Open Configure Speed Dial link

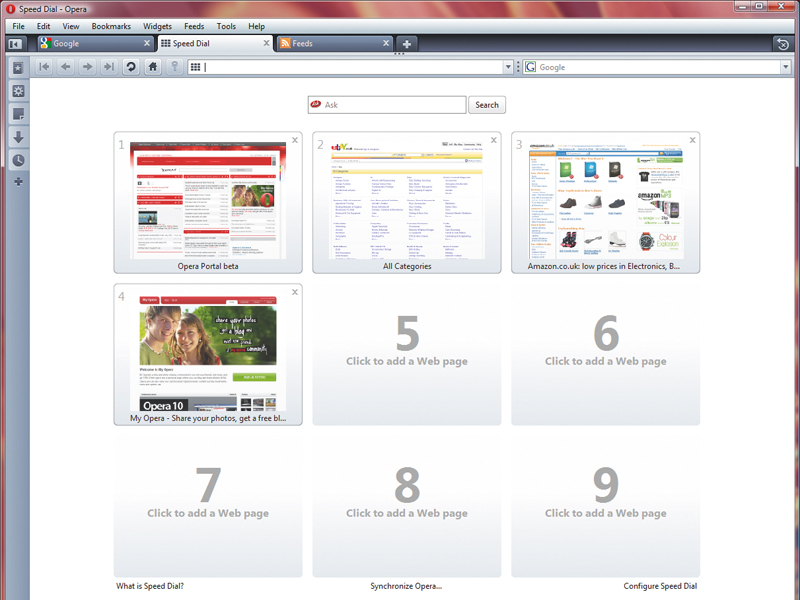point(660,586)
